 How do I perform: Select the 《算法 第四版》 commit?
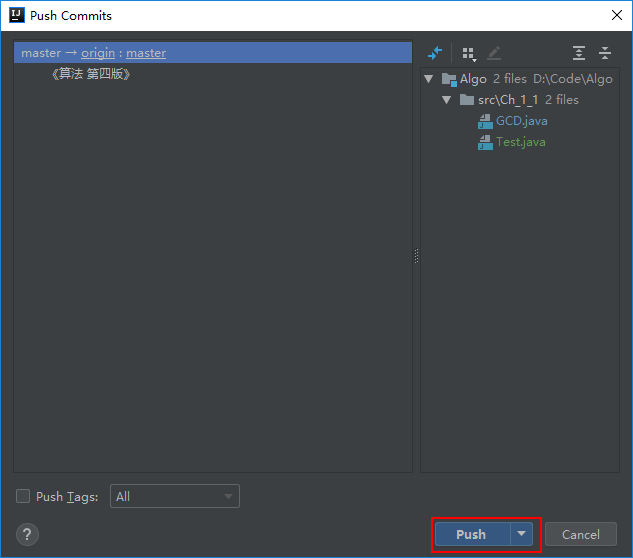pos(90,74)
